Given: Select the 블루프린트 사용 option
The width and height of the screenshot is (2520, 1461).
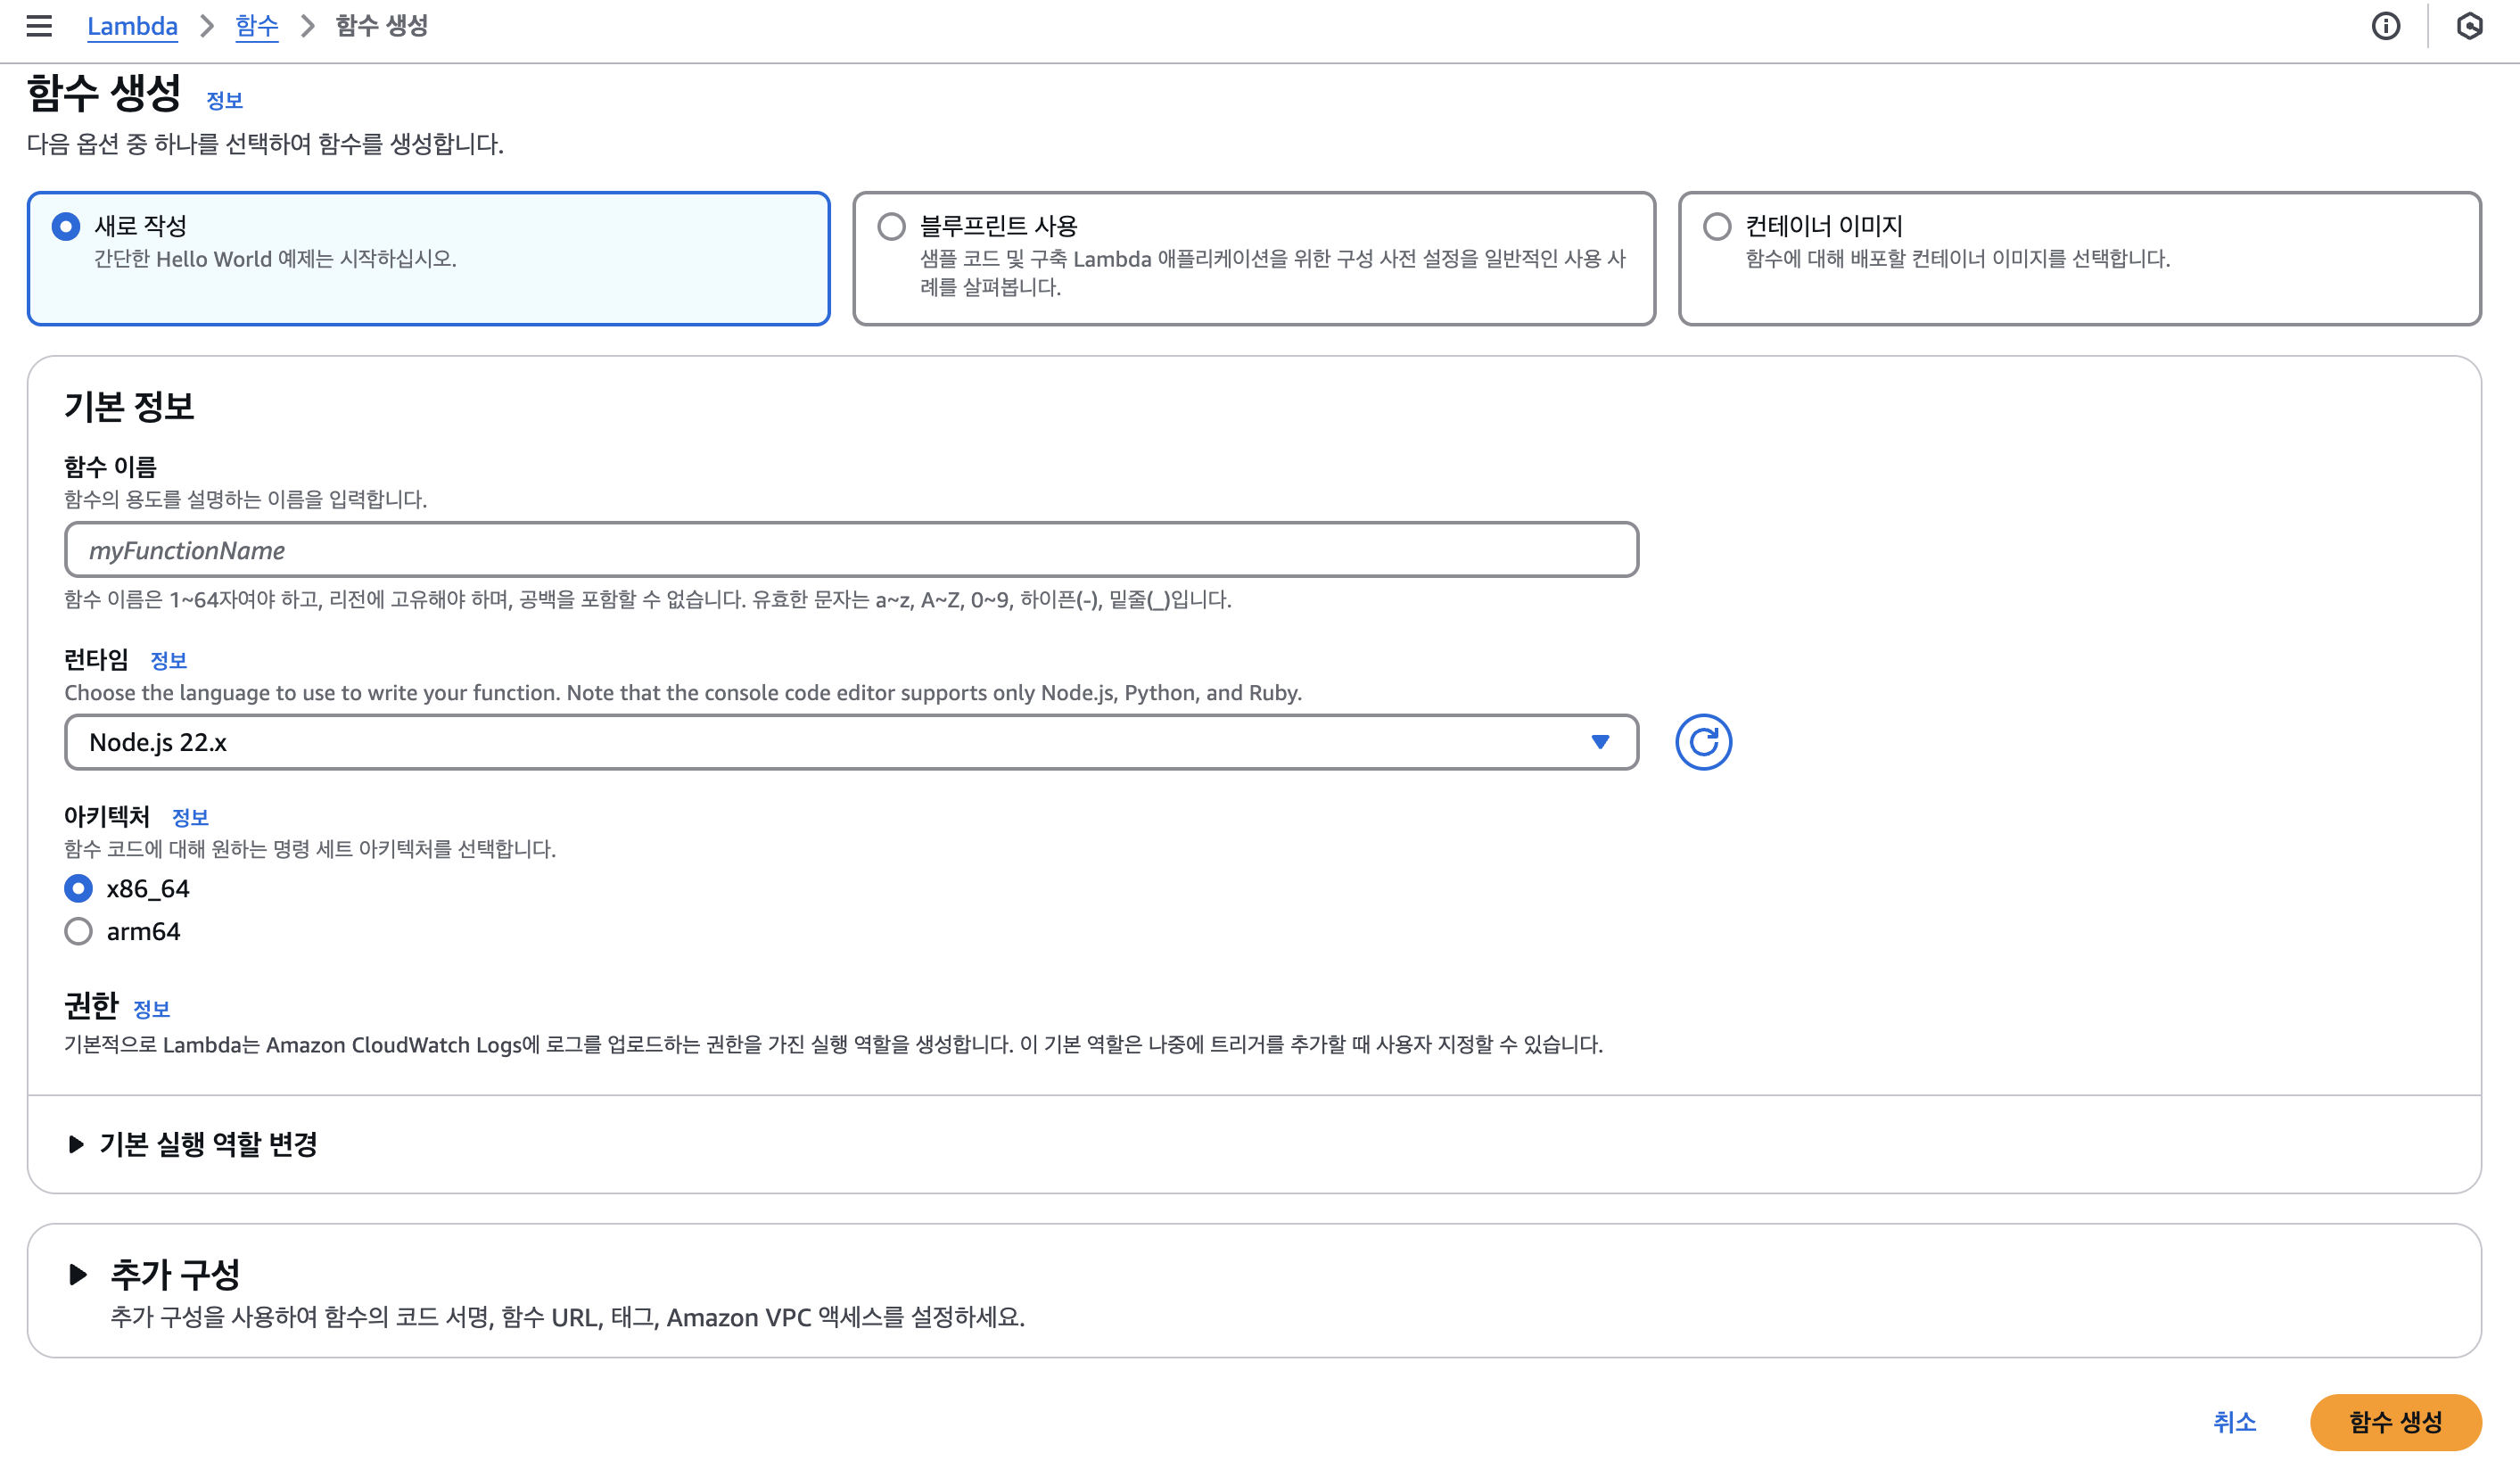Looking at the screenshot, I should coord(891,227).
